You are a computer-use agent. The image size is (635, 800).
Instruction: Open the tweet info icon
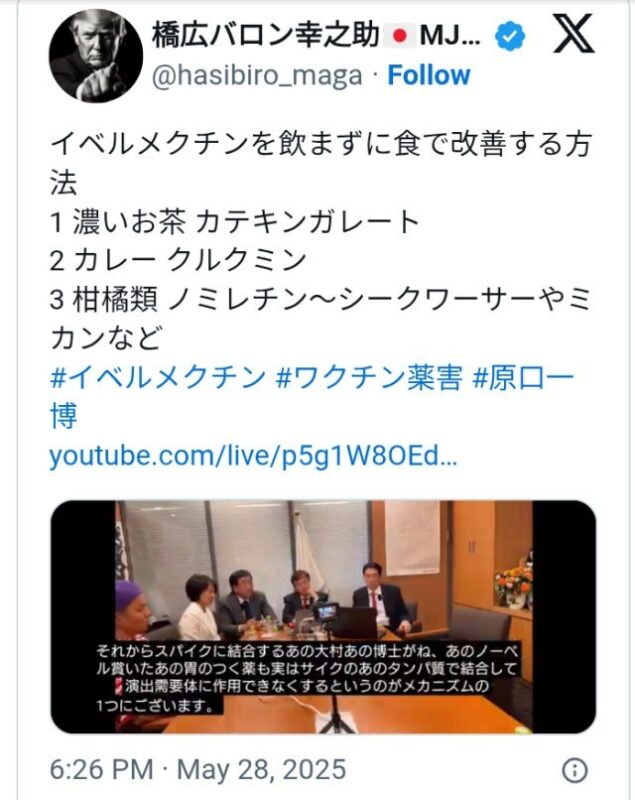point(574,769)
